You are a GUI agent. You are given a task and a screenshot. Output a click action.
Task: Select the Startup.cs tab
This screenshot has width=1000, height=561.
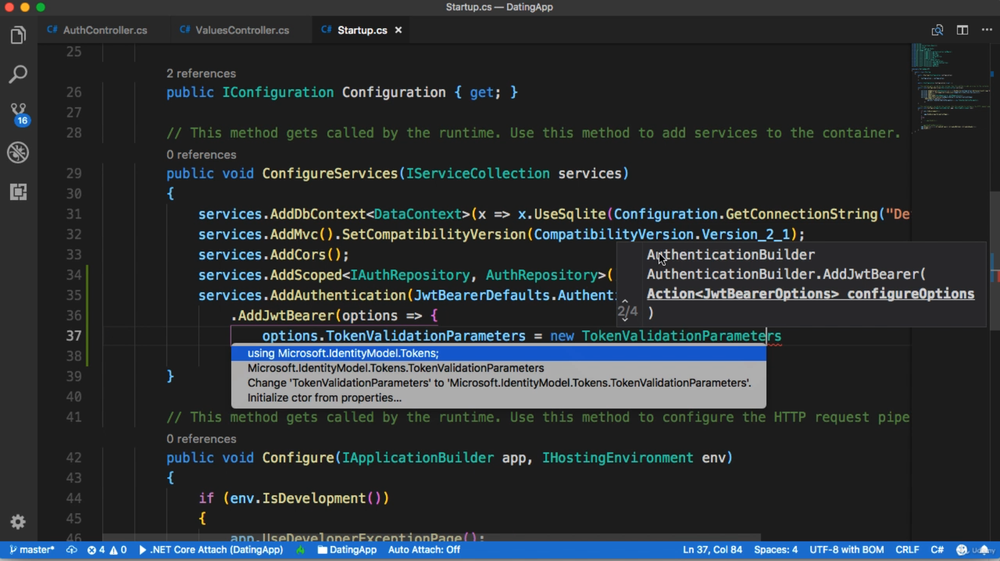(x=361, y=30)
